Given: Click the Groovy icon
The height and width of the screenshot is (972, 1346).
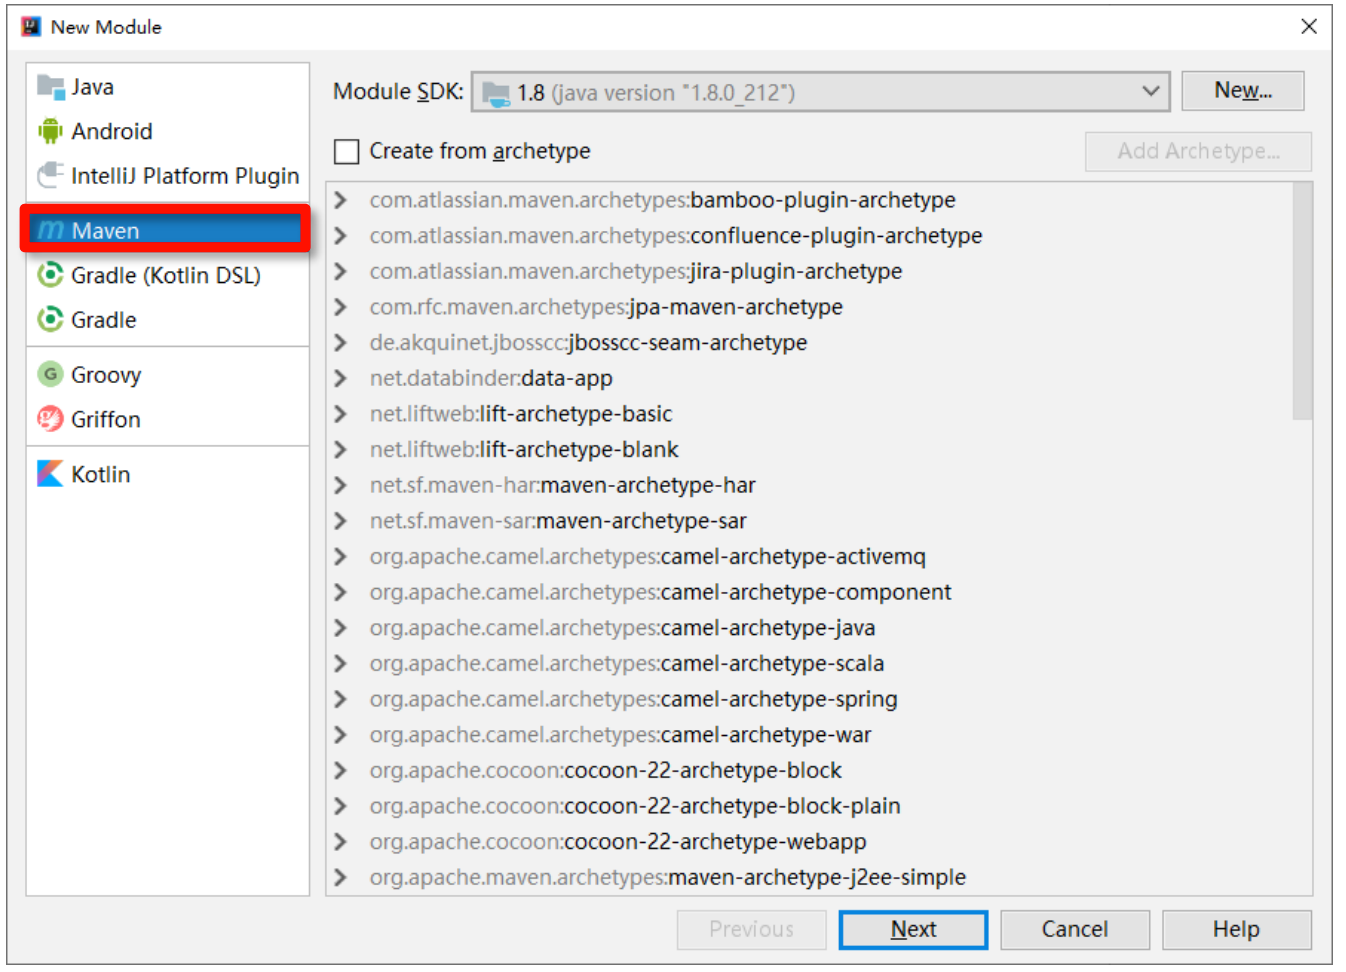Looking at the screenshot, I should point(50,374).
